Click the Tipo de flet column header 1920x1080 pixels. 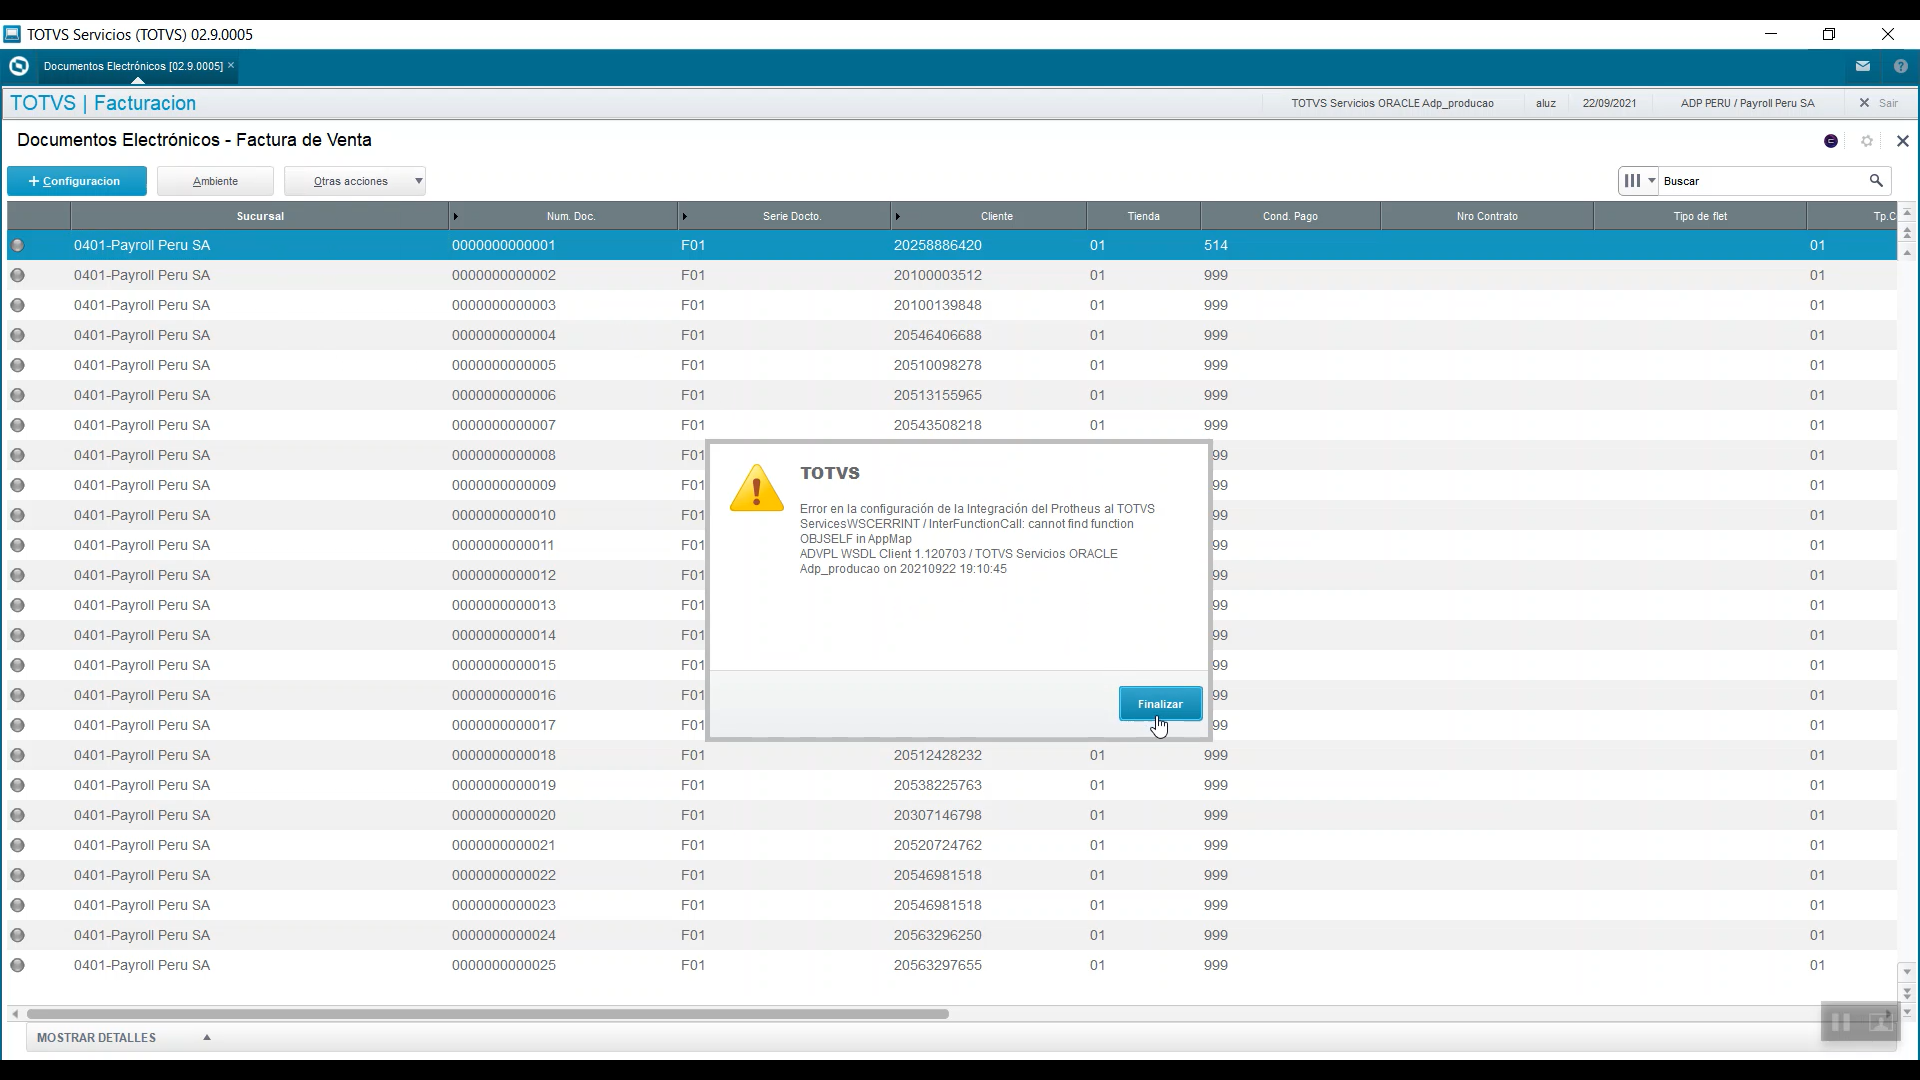coord(1700,216)
